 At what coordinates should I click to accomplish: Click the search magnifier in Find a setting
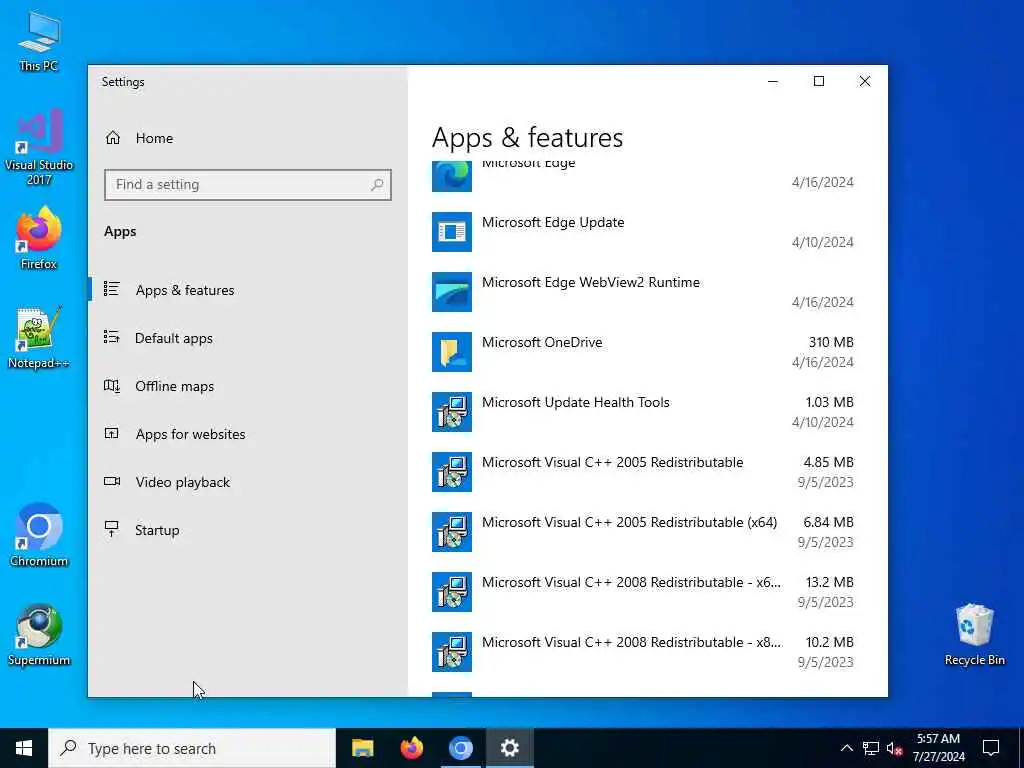[377, 185]
